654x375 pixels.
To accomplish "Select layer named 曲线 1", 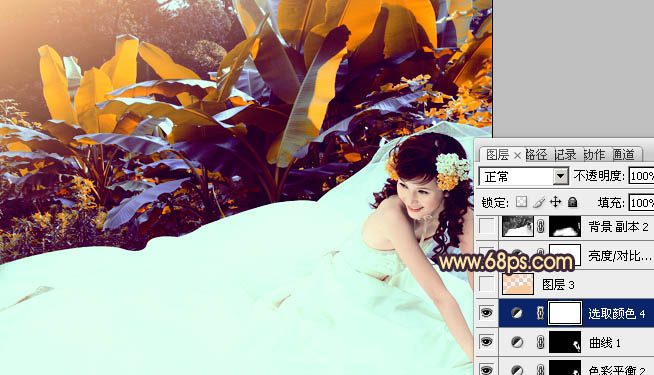I will (x=605, y=343).
